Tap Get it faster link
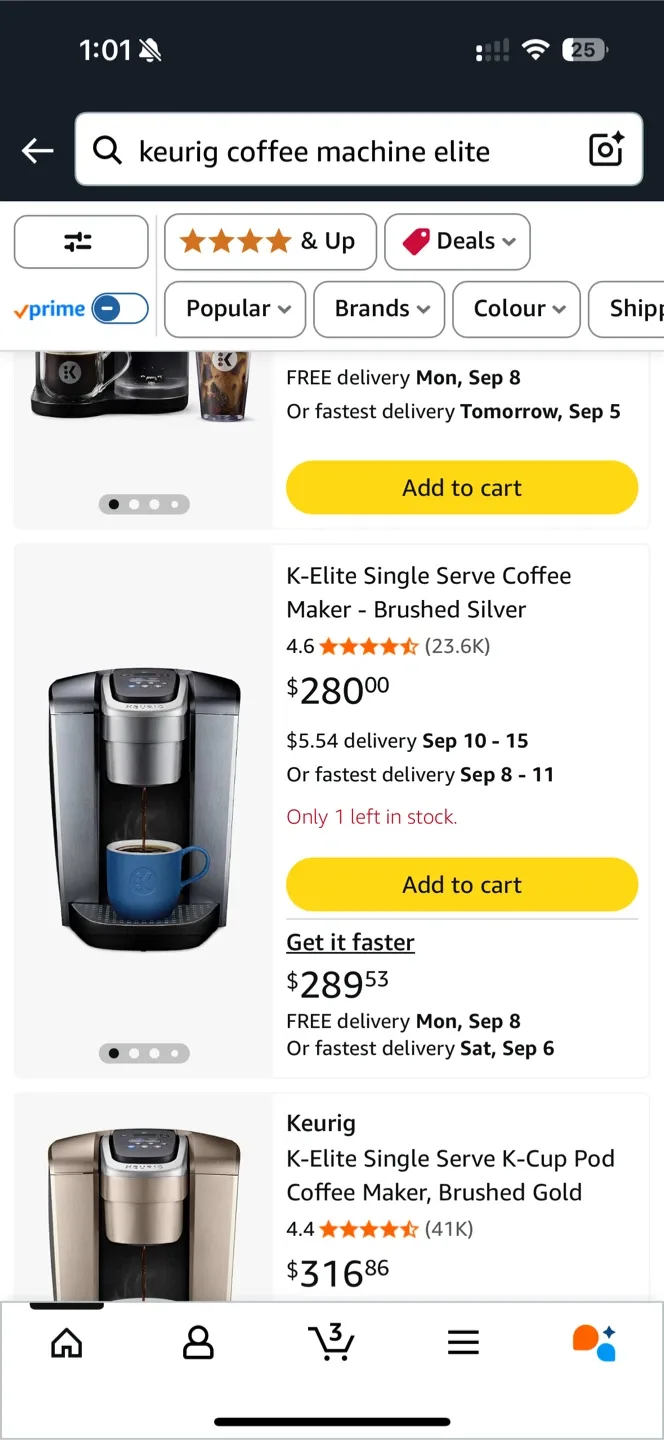 coord(350,941)
